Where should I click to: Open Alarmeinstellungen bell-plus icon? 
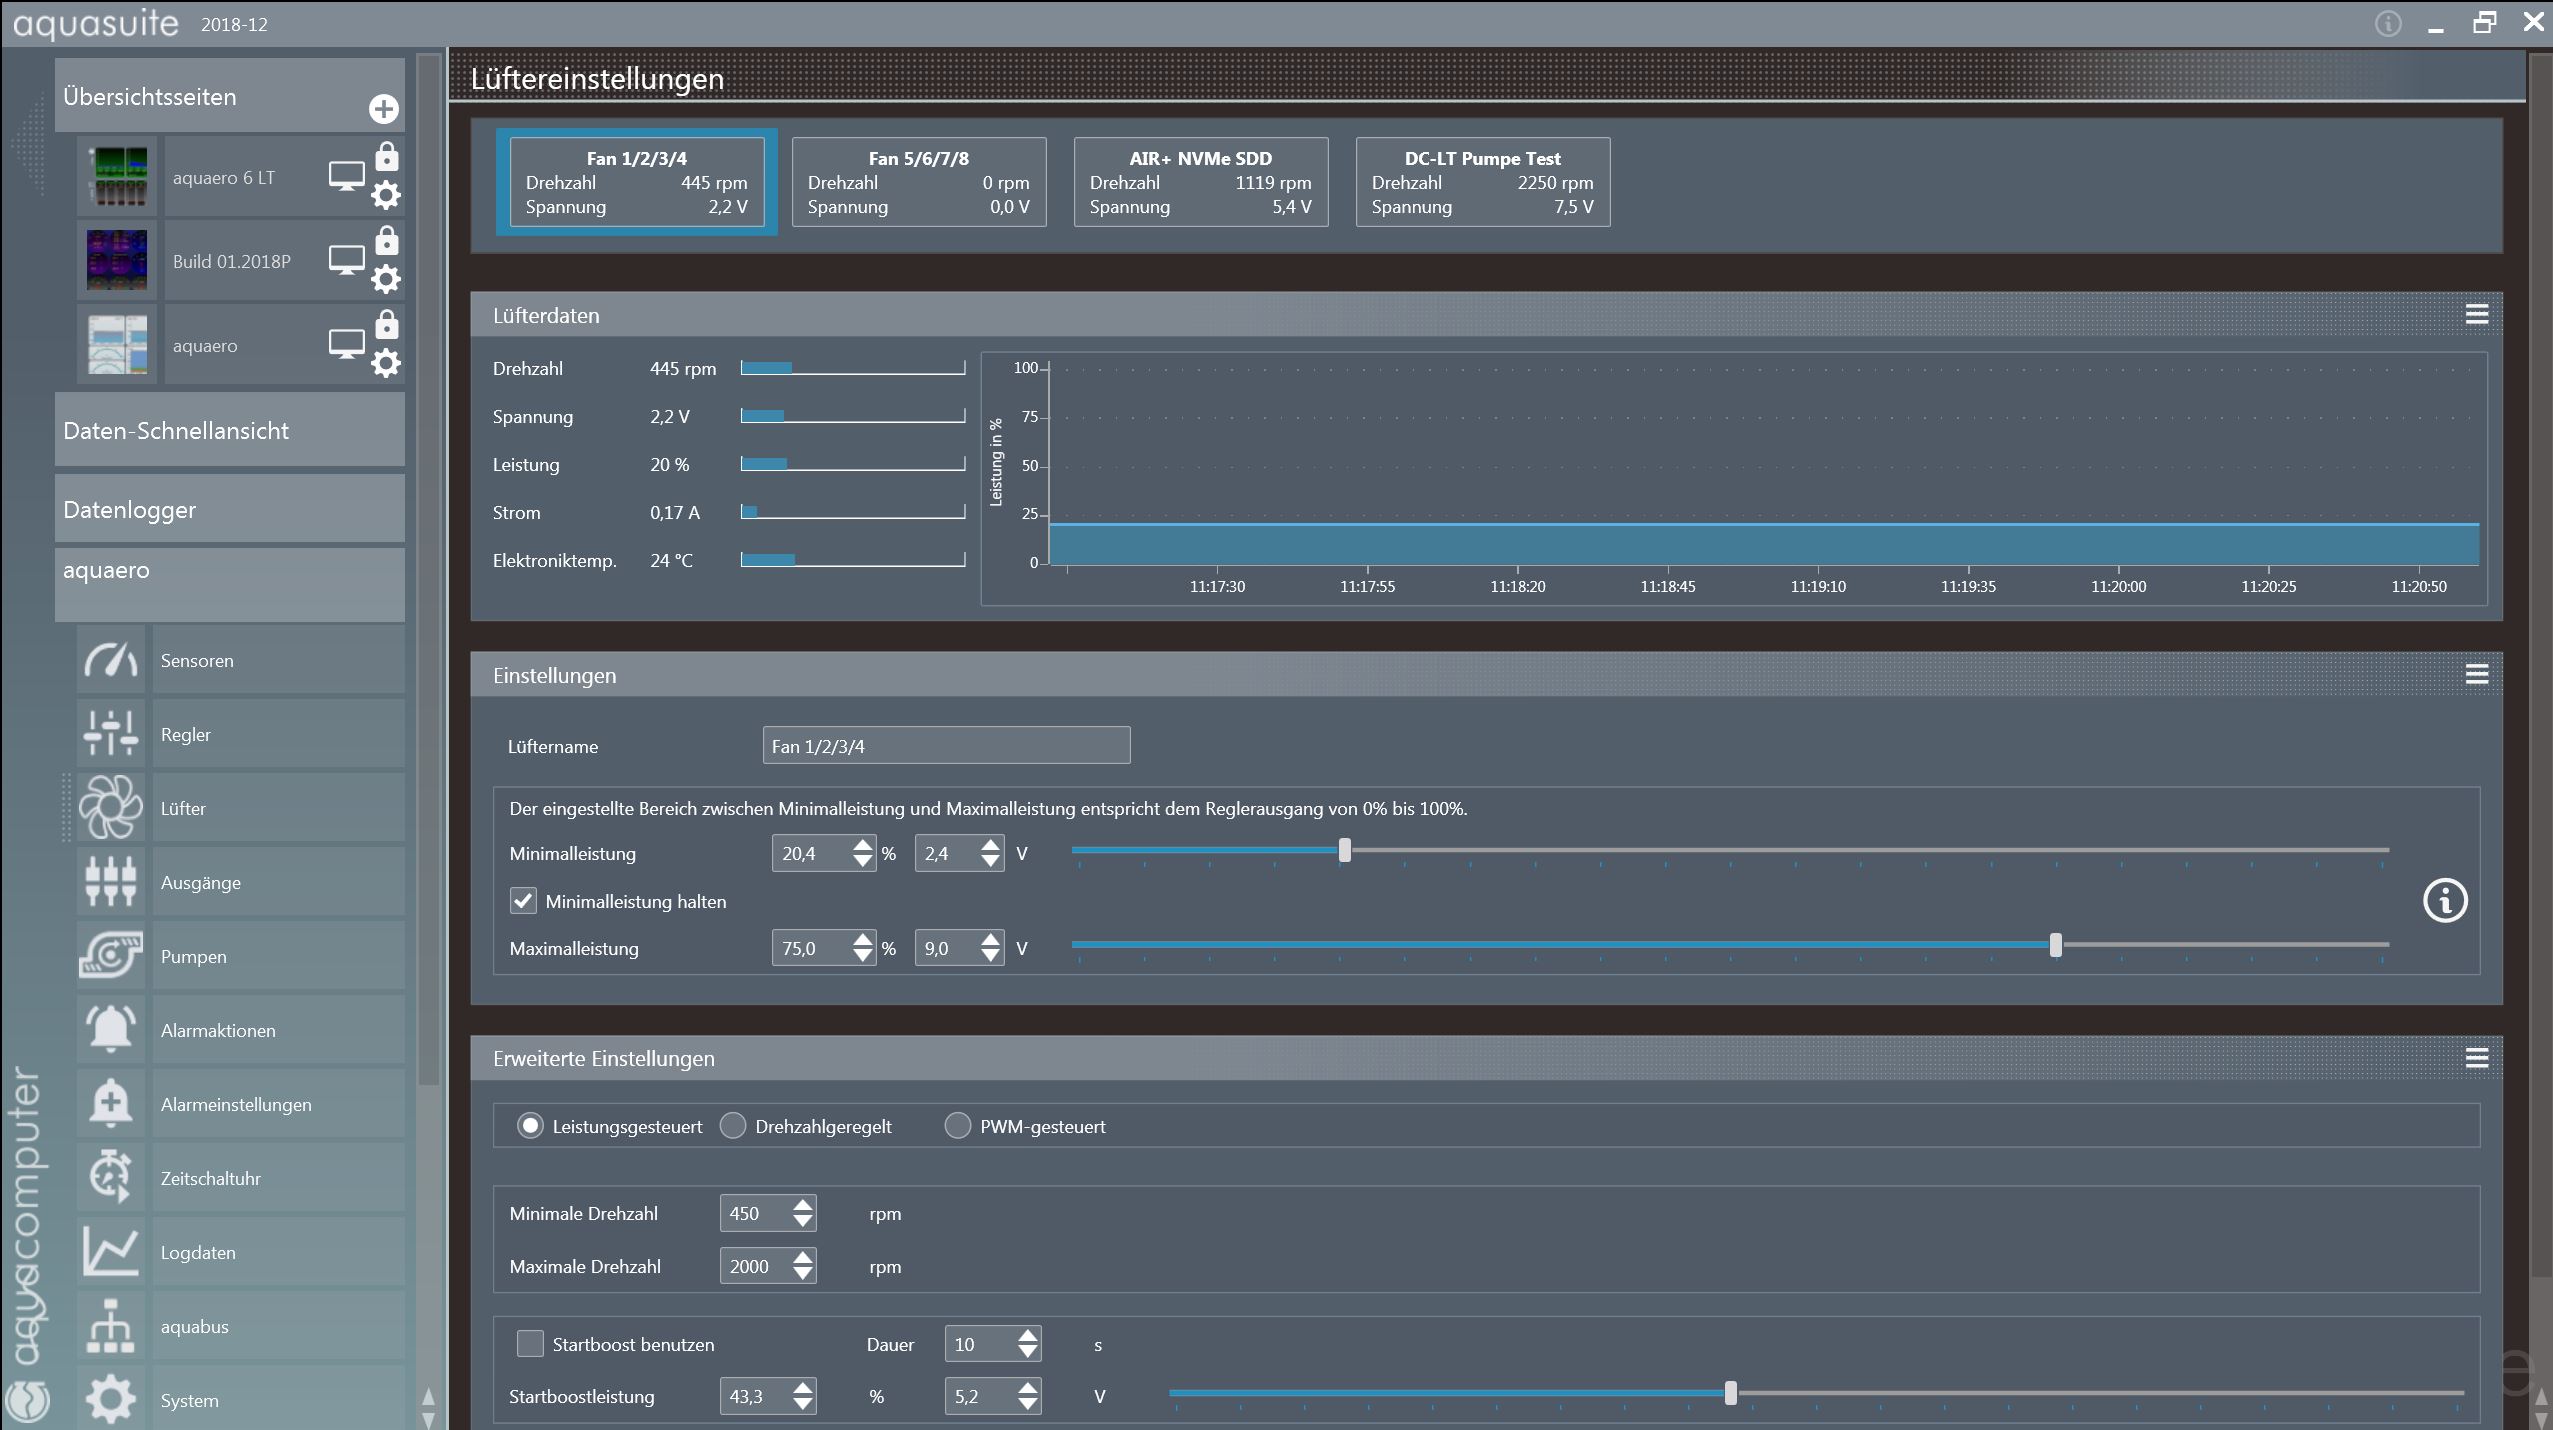[111, 1104]
